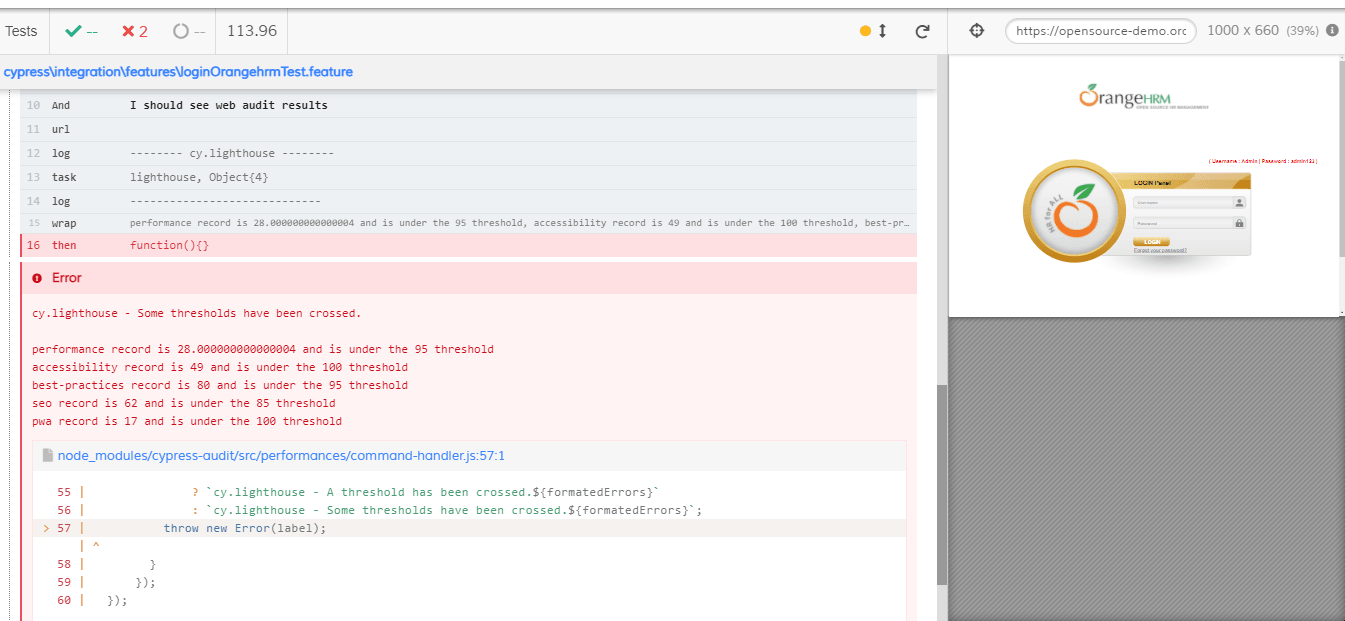Click the command log vertical scrollbar
The image size is (1345, 621).
(941, 480)
